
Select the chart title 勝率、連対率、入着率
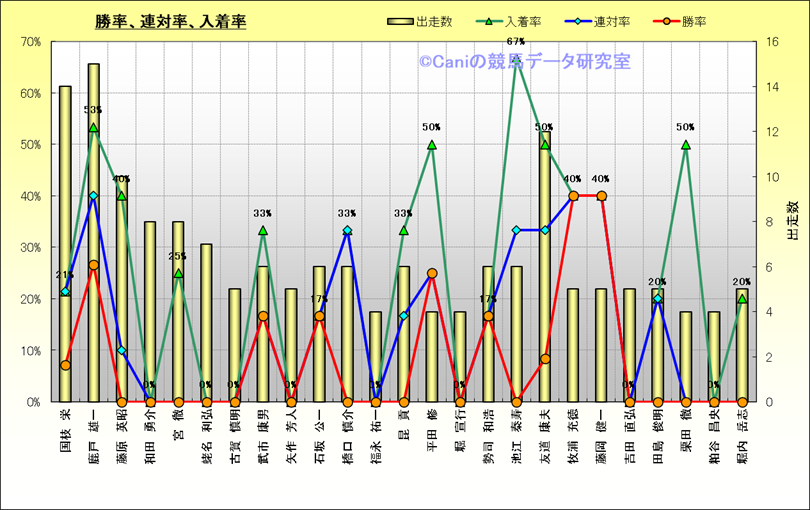tap(171, 21)
